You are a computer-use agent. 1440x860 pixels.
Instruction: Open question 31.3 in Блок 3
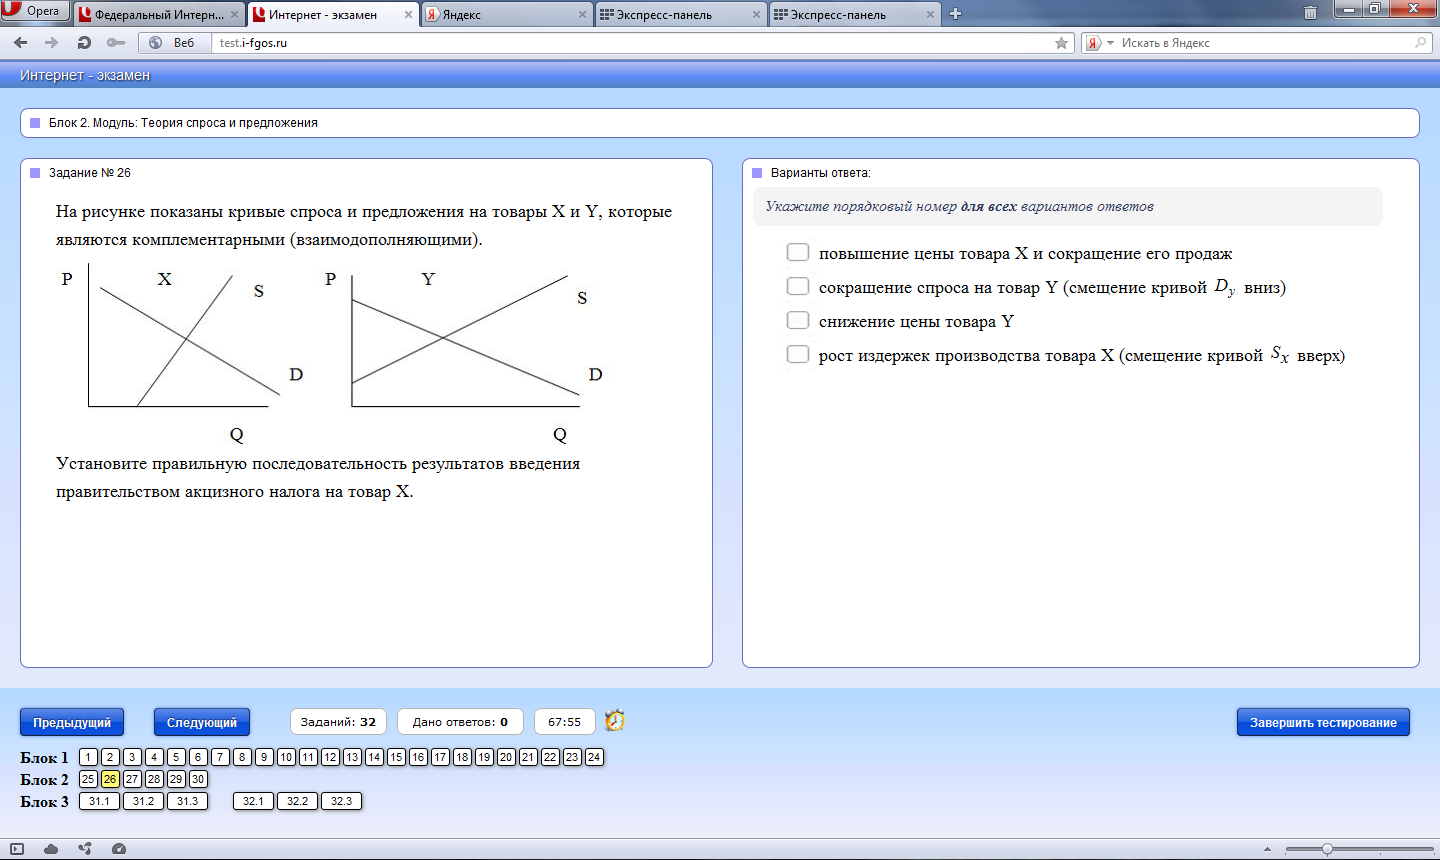click(x=187, y=801)
